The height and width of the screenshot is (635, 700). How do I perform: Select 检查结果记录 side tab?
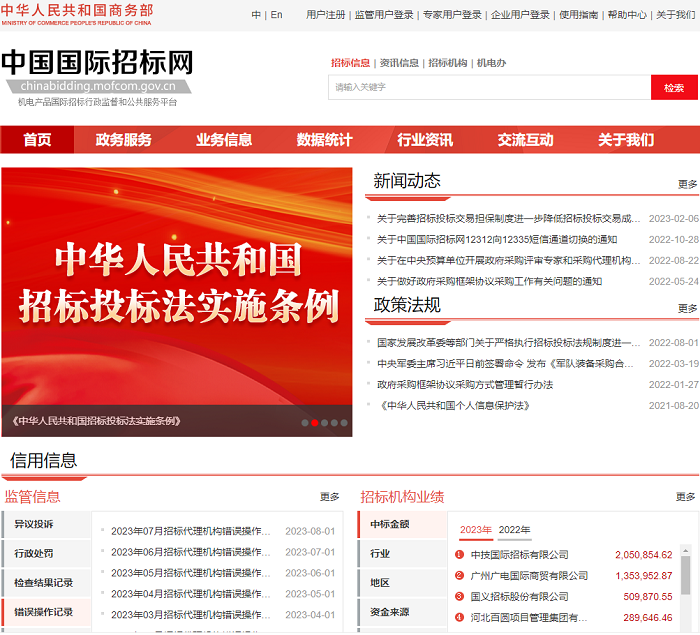click(x=46, y=583)
